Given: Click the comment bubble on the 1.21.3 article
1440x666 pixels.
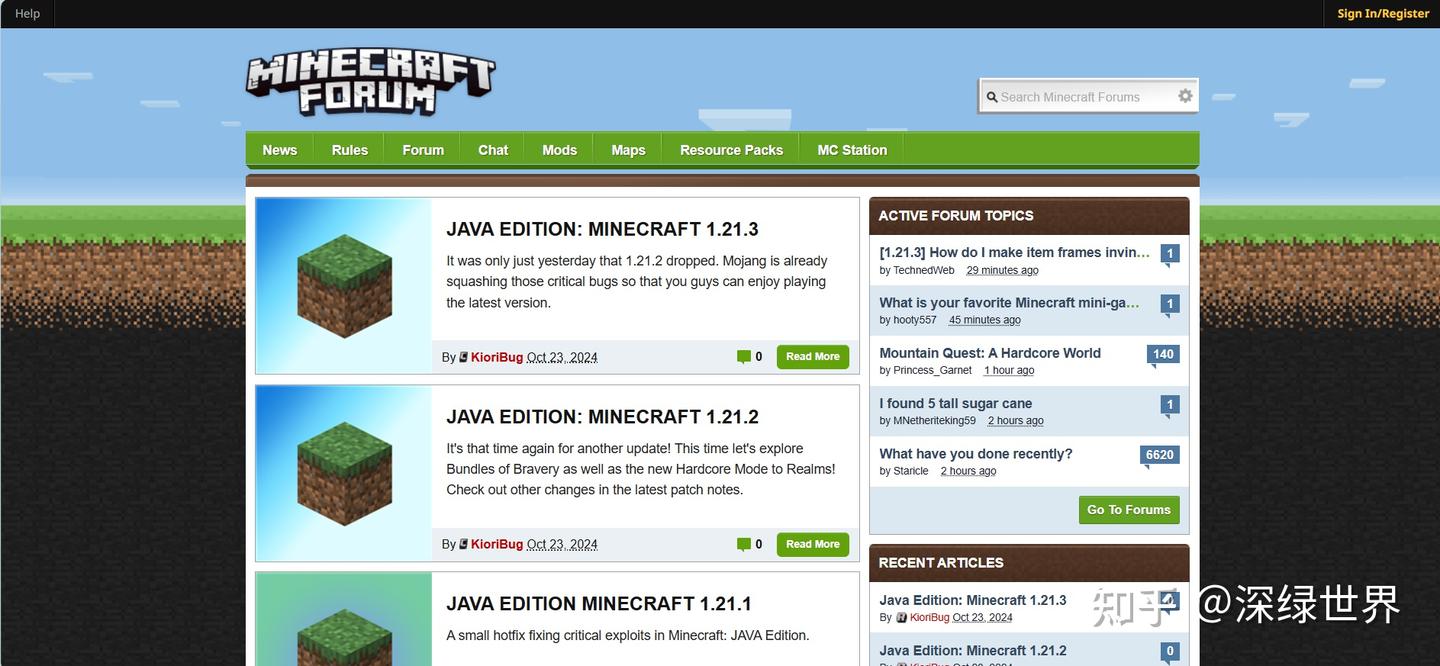Looking at the screenshot, I should click(744, 356).
